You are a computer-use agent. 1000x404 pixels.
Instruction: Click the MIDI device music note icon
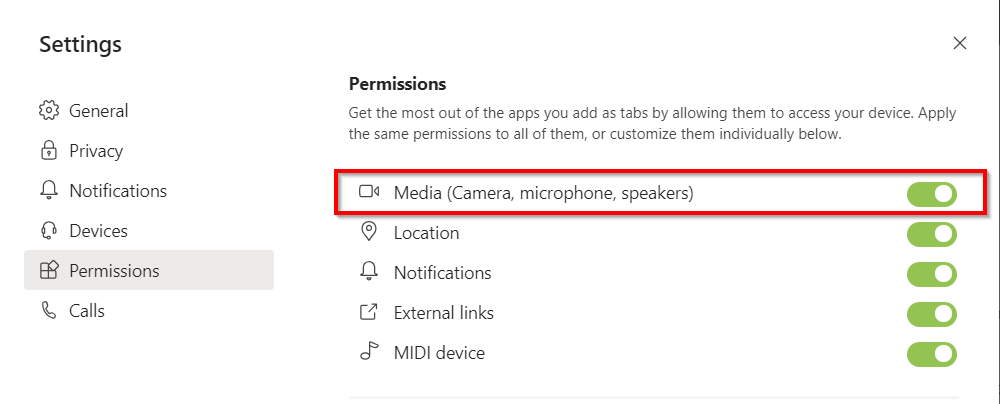(x=369, y=353)
